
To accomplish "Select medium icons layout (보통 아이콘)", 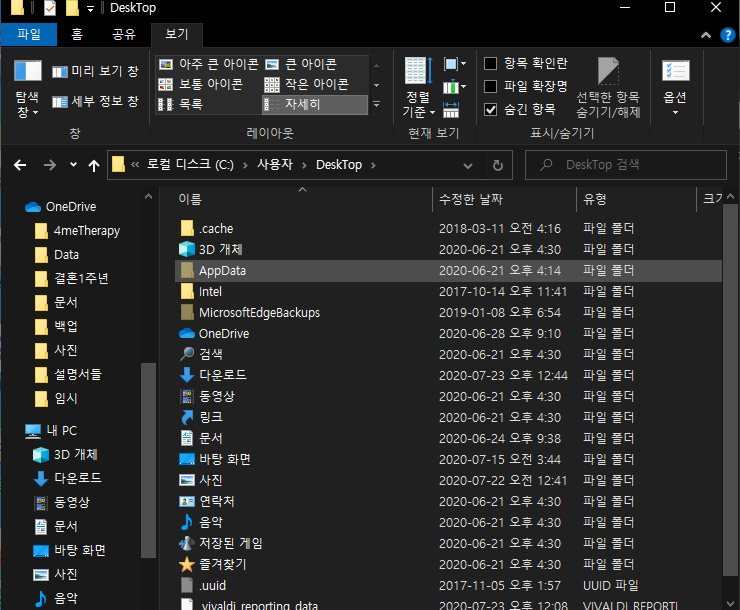I will click(x=201, y=84).
